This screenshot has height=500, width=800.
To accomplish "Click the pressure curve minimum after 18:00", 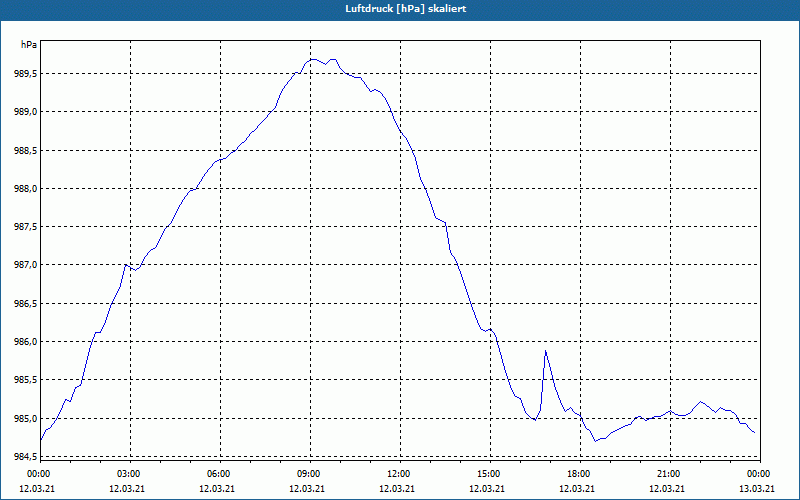I will (x=595, y=441).
